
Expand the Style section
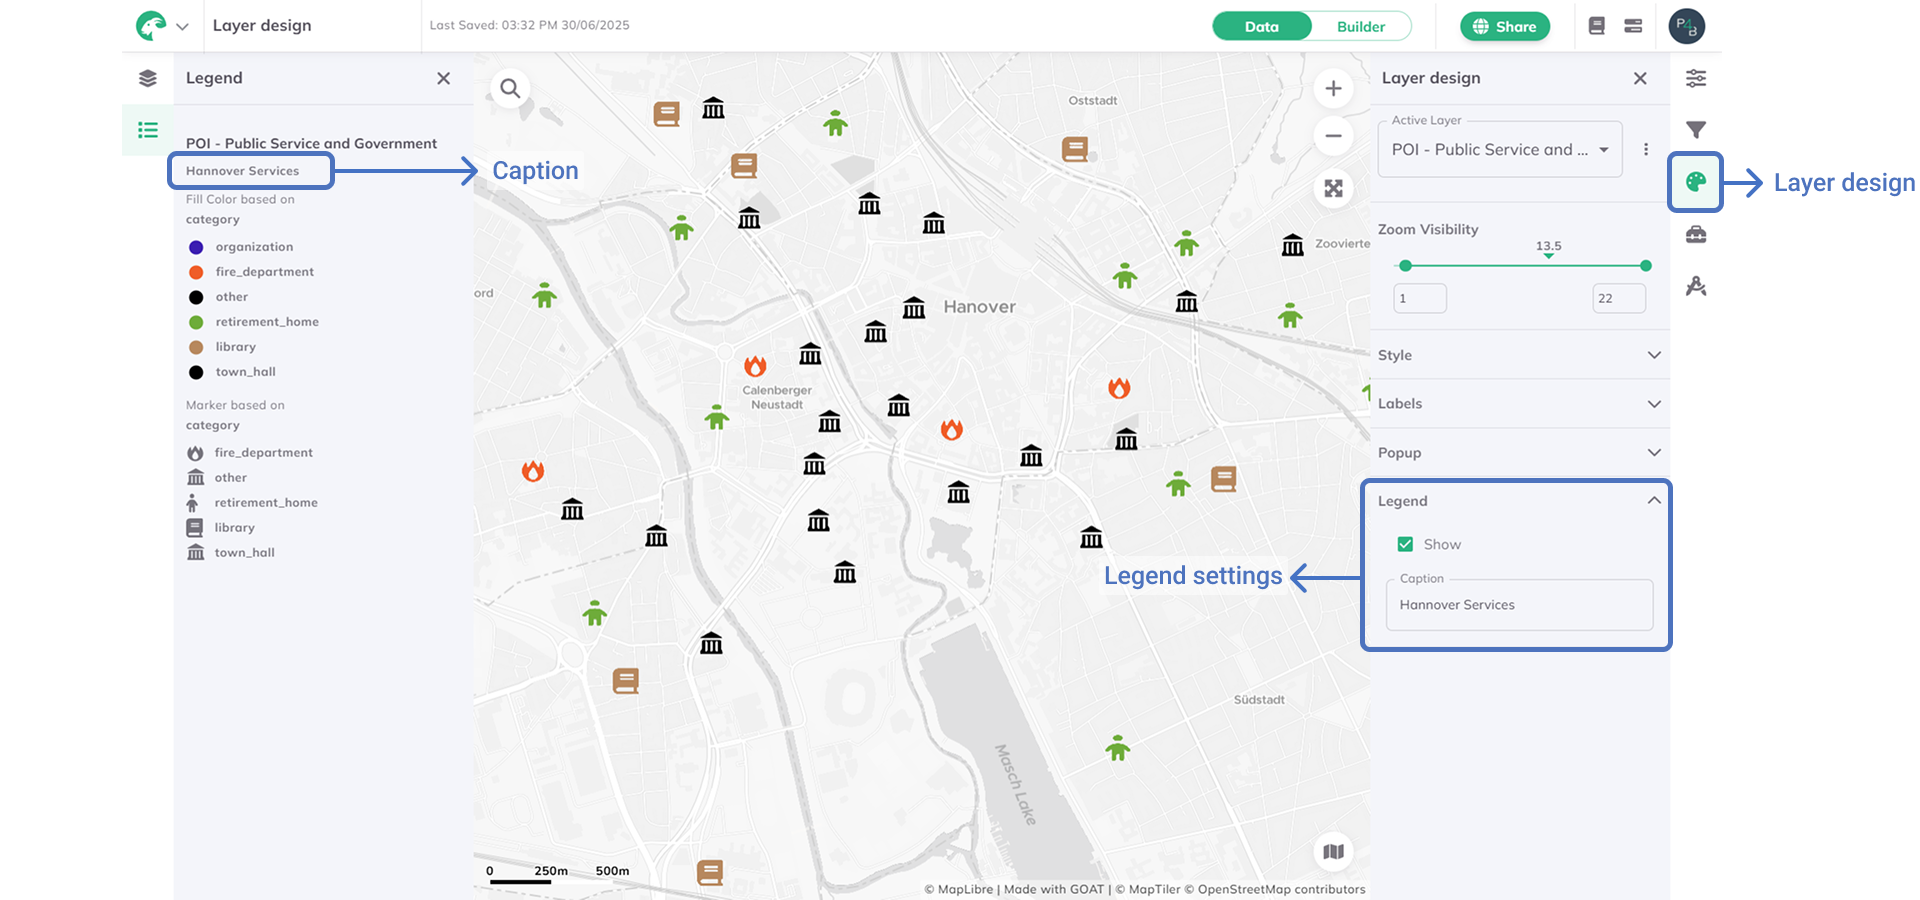(1518, 355)
